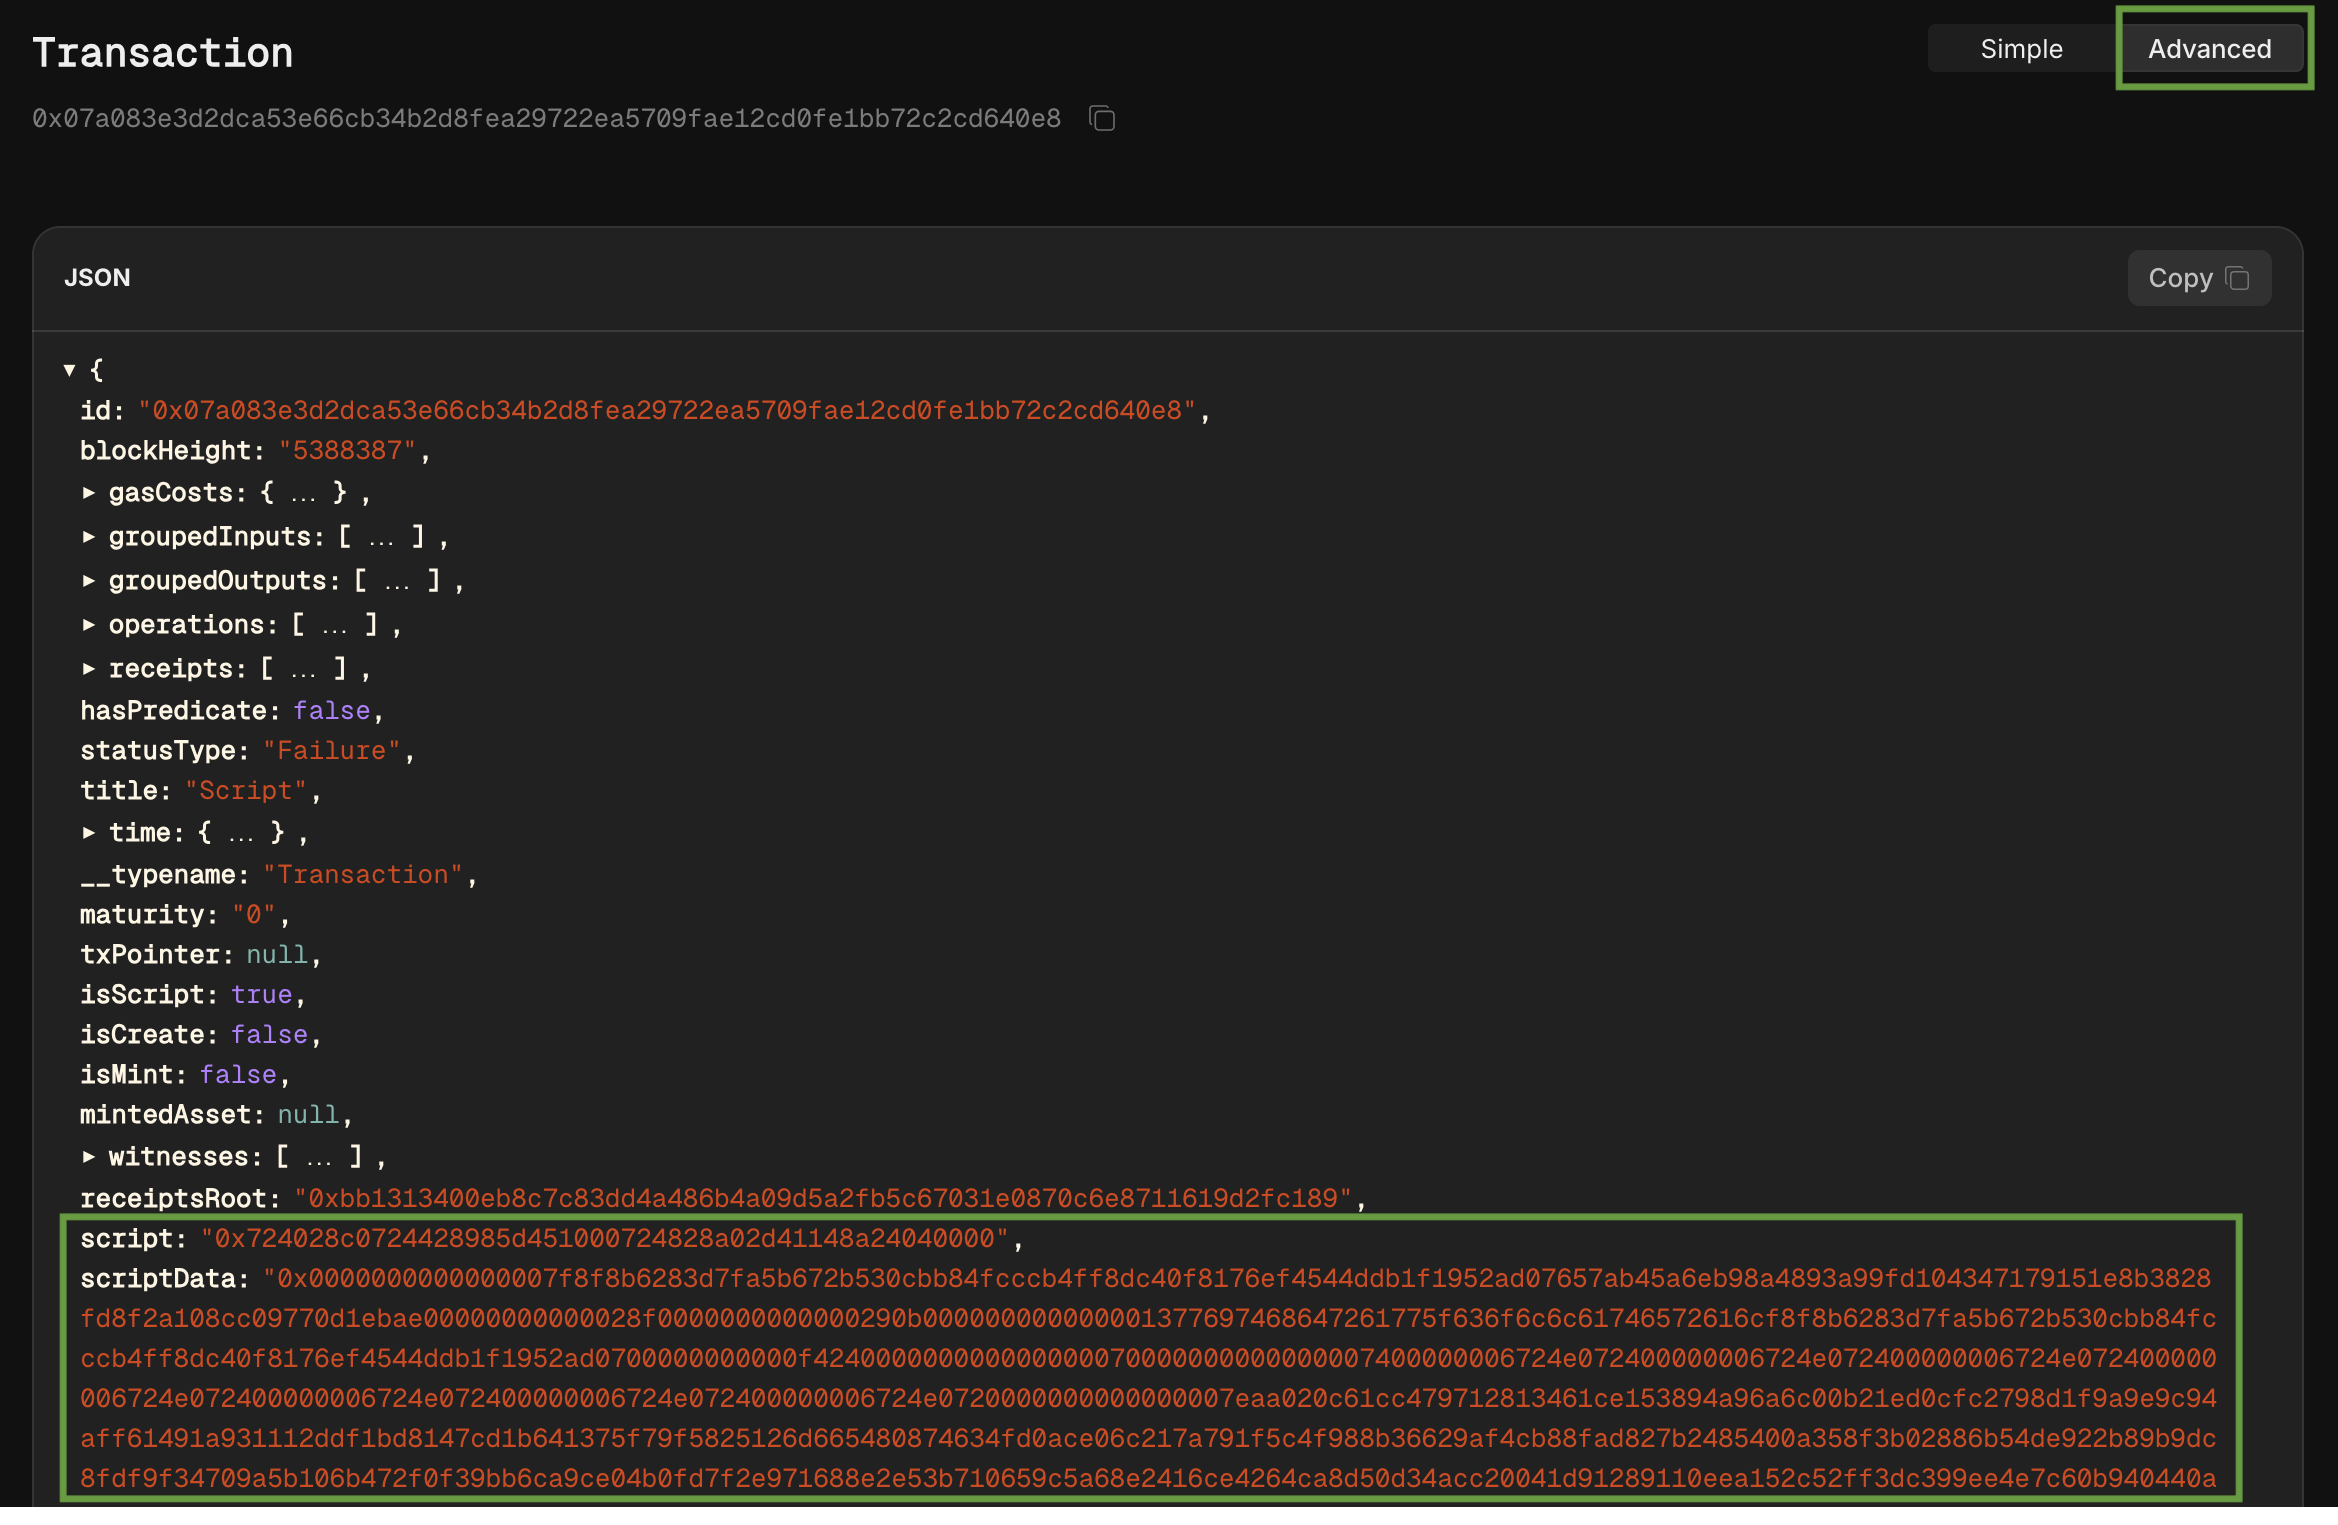Click the txPointer null value

coord(277,955)
